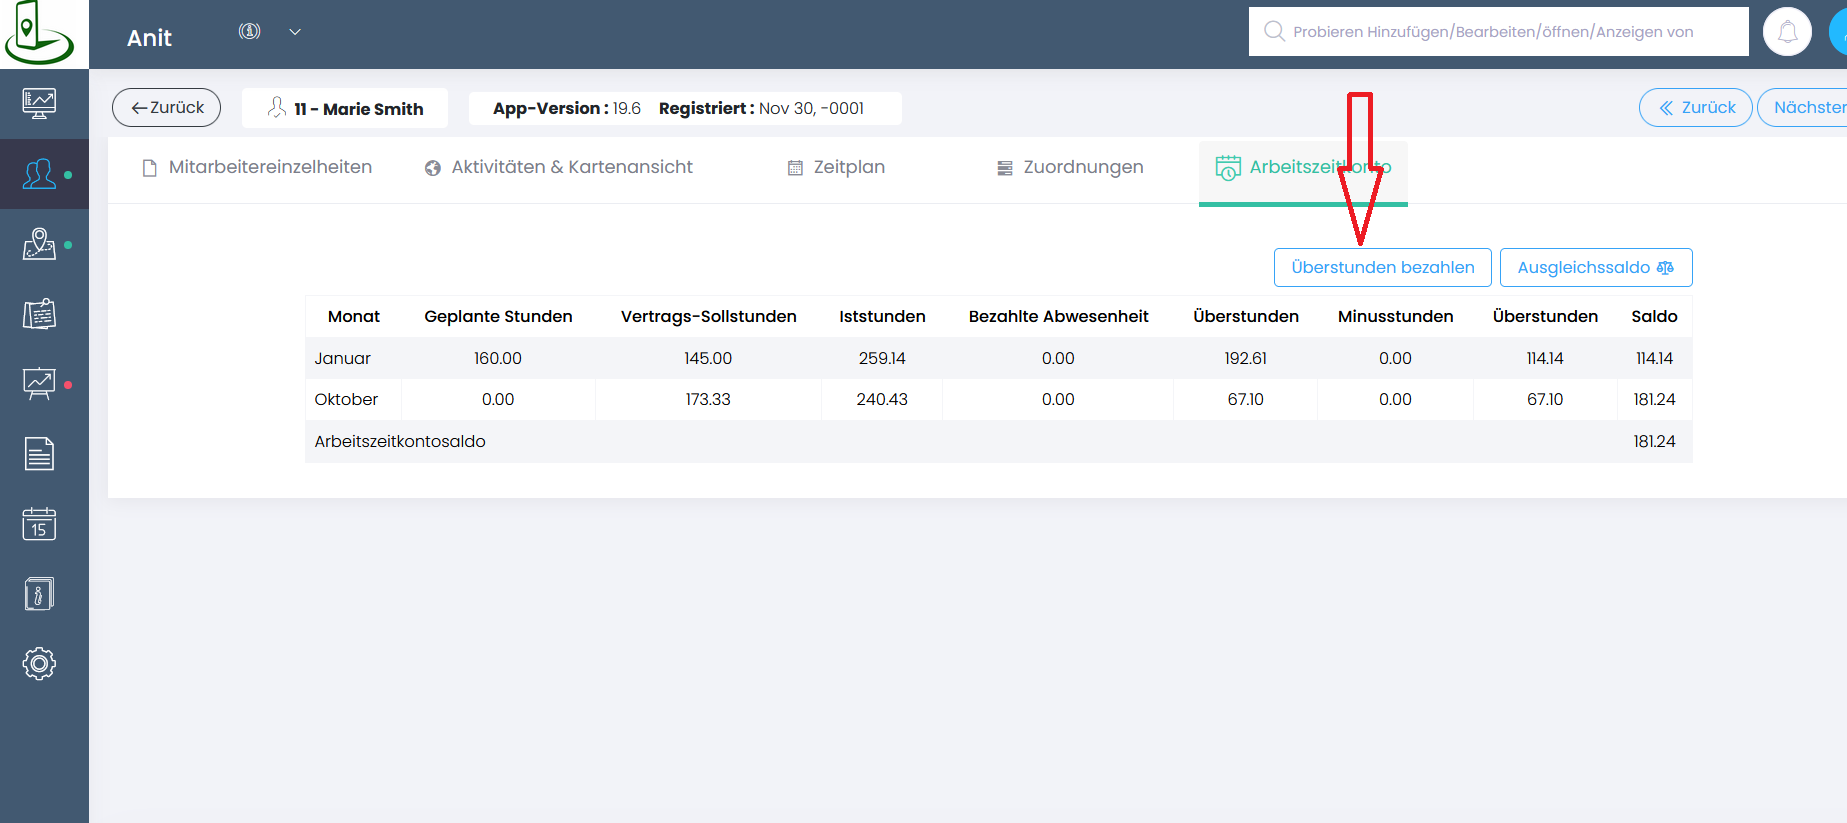
Task: Open the settings gear icon in sidebar
Action: 39,664
